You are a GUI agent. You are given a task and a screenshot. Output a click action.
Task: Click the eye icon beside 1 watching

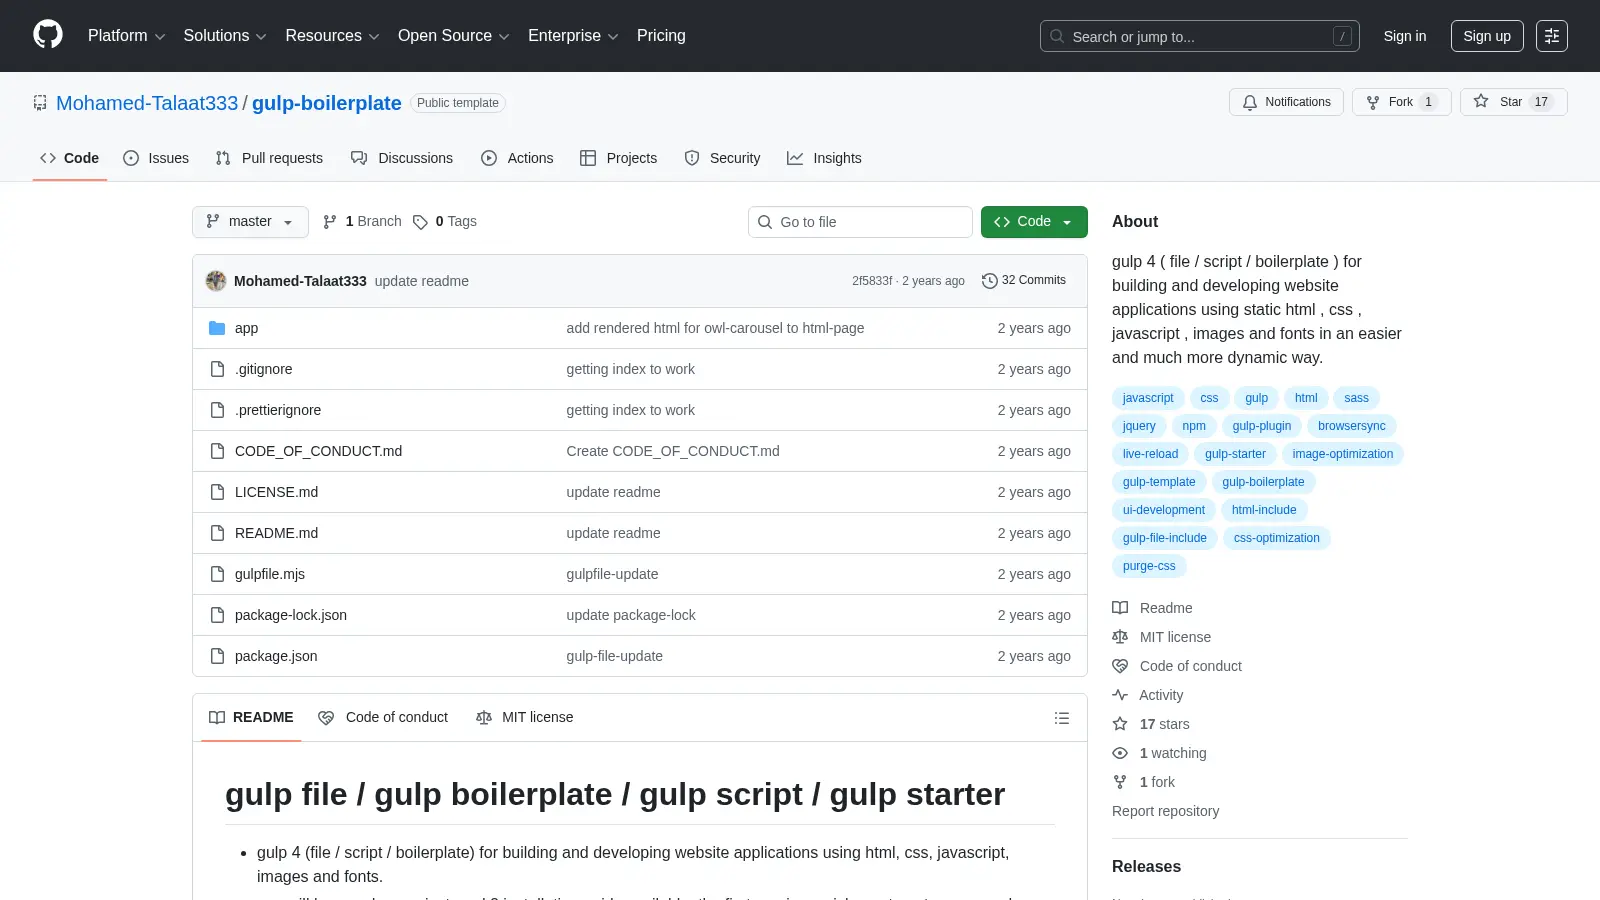(1120, 753)
